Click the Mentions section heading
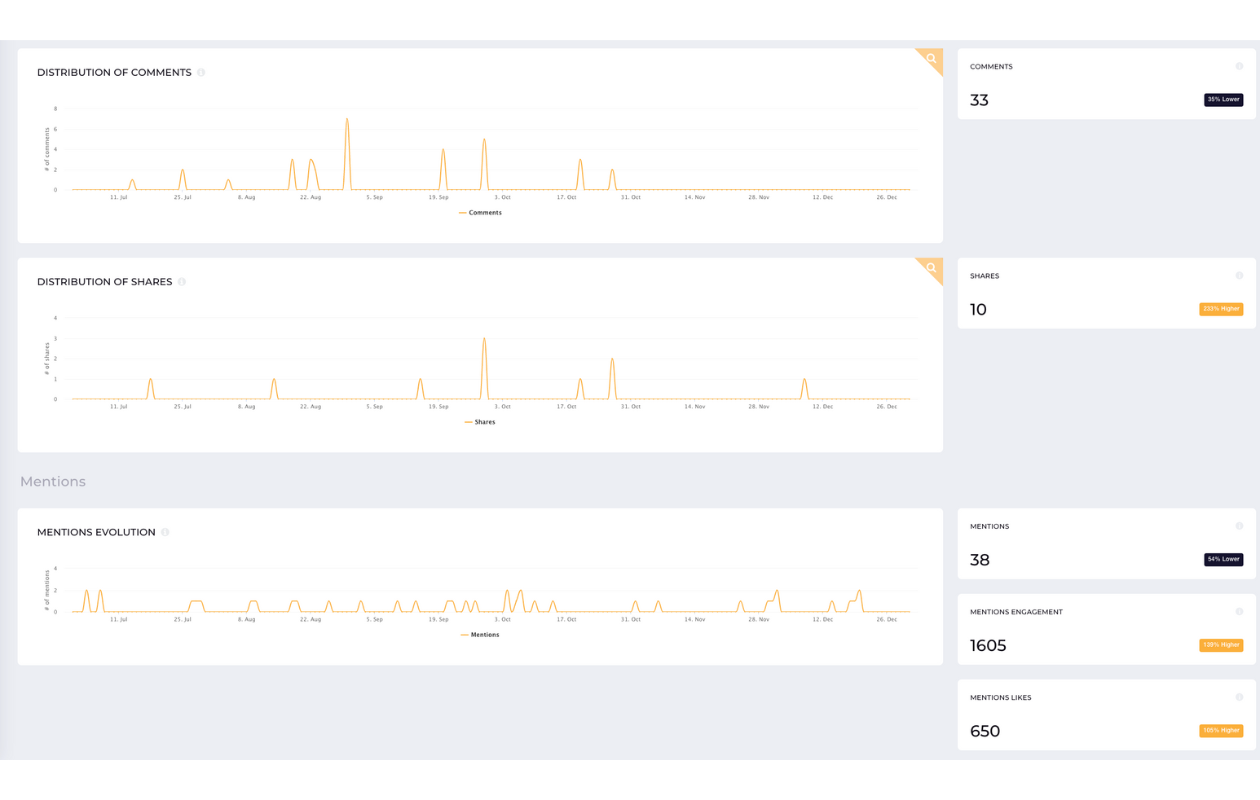Screen dimensions: 1260x800 click(x=53, y=482)
